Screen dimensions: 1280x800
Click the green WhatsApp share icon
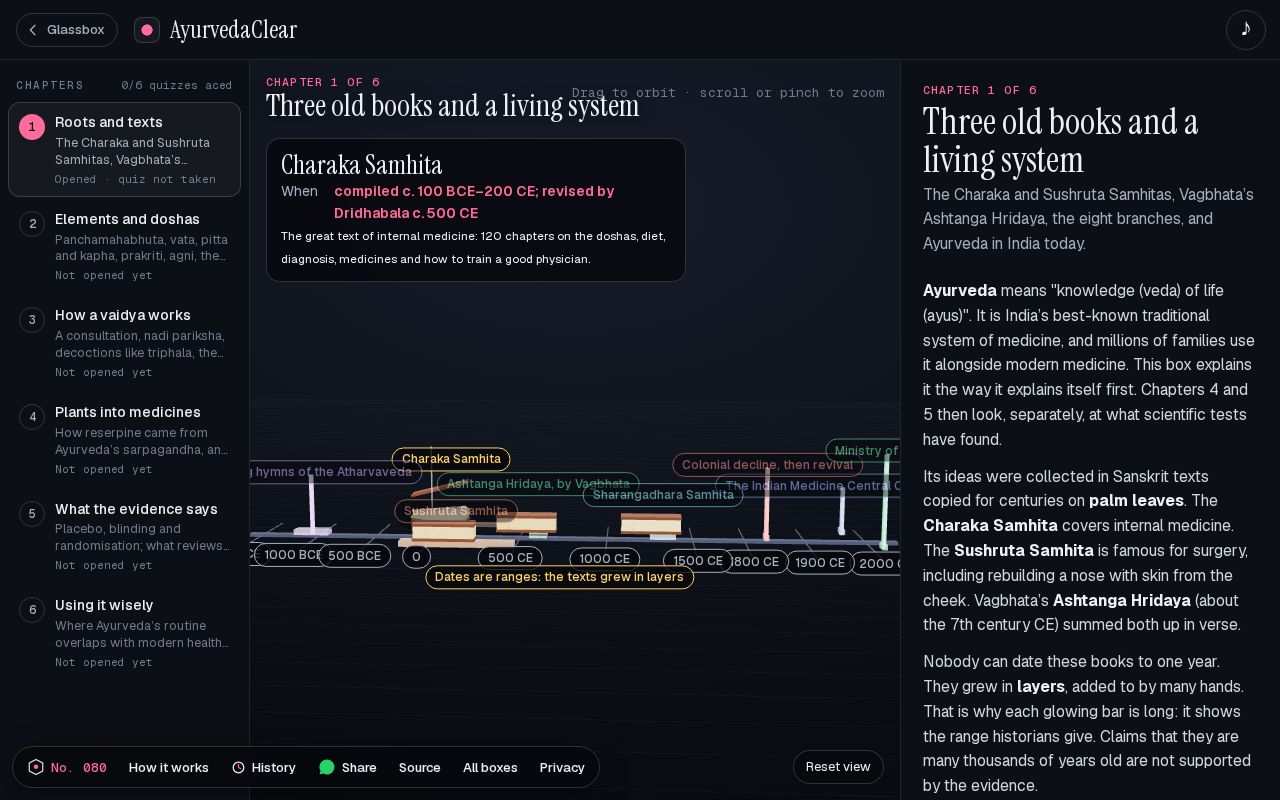(327, 767)
